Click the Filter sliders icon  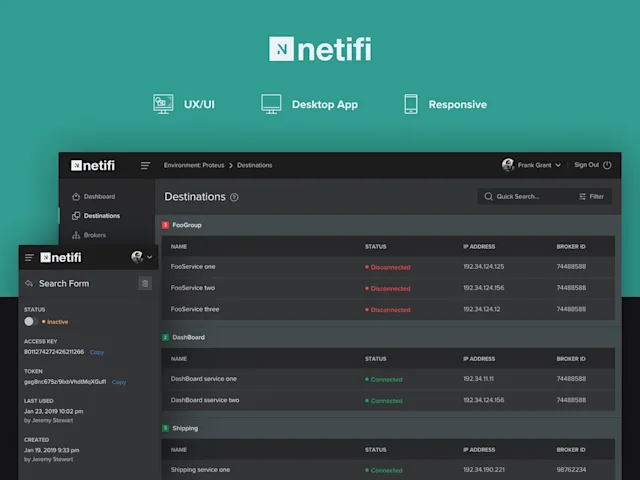pos(582,196)
